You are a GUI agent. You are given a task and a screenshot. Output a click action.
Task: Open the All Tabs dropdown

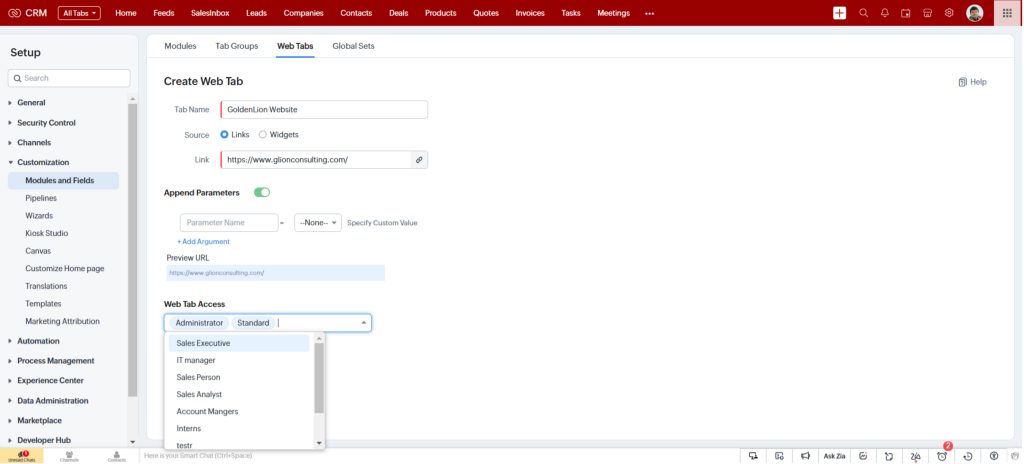pyautogui.click(x=80, y=13)
